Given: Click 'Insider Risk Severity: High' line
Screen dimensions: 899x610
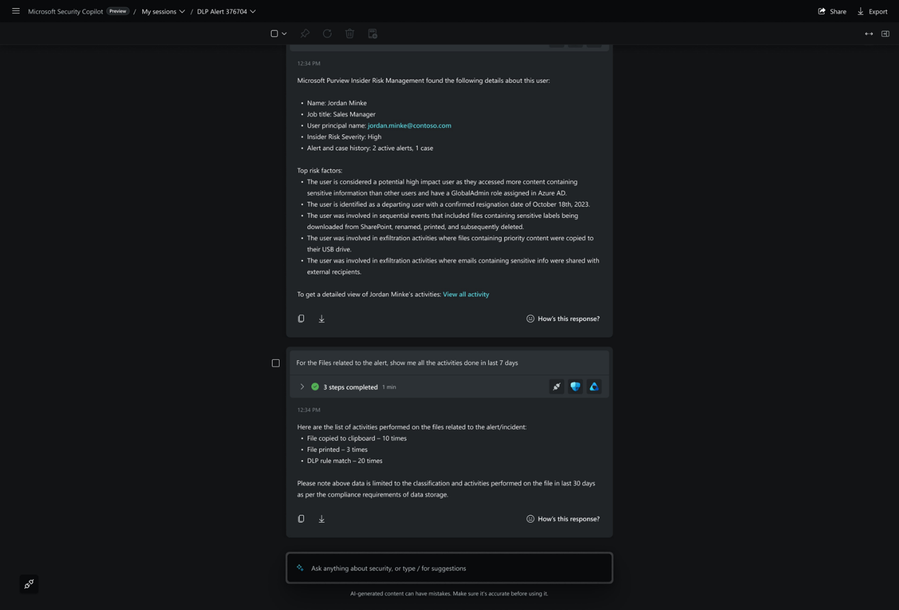Looking at the screenshot, I should tap(344, 137).
